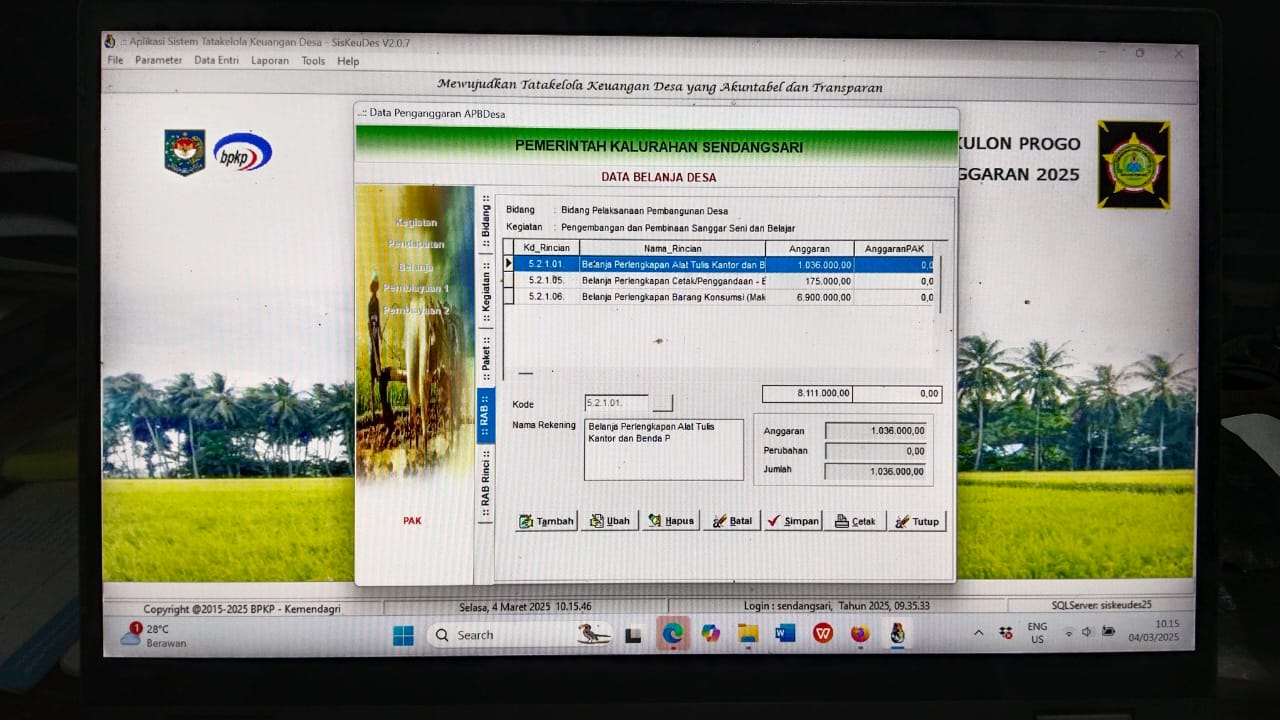Open Copilot from the taskbar

pos(710,634)
